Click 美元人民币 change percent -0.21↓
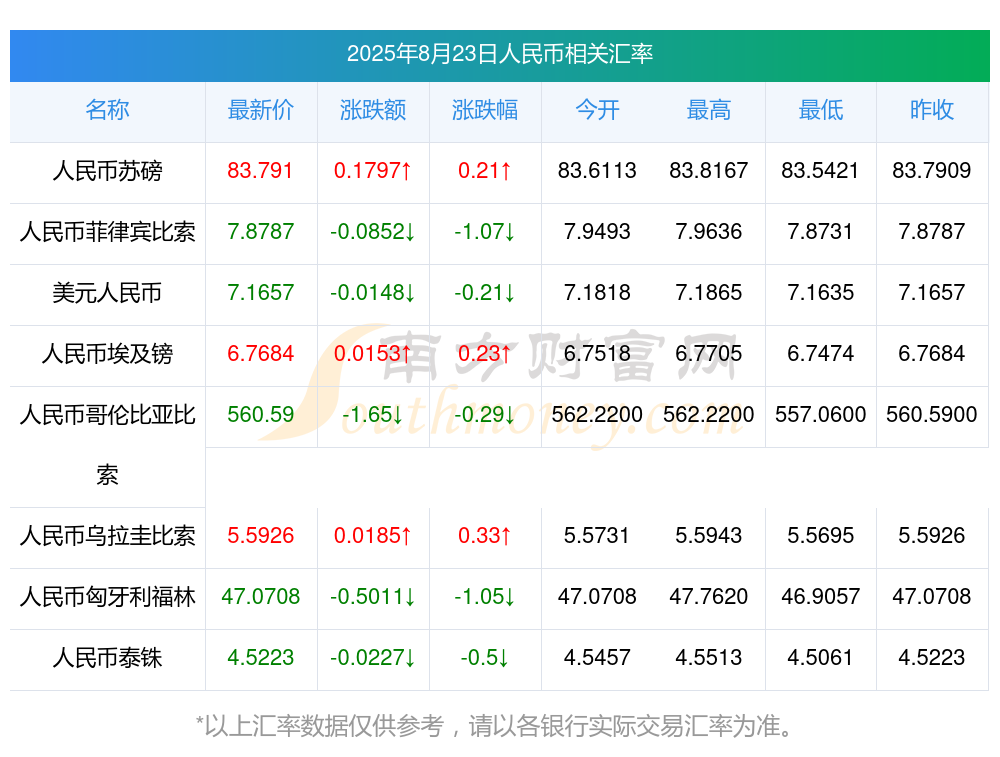 click(x=485, y=293)
